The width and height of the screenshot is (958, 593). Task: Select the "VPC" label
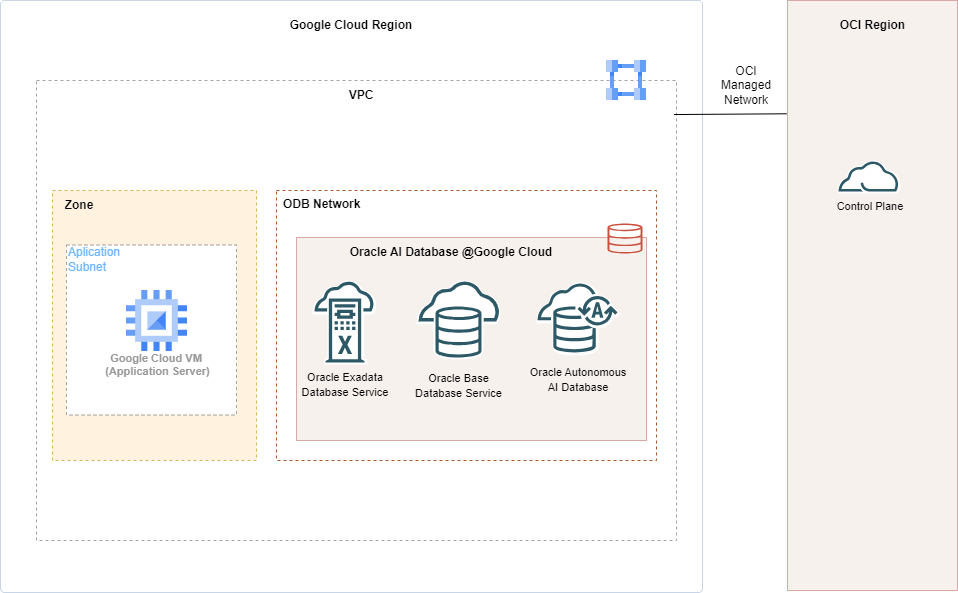[x=361, y=95]
